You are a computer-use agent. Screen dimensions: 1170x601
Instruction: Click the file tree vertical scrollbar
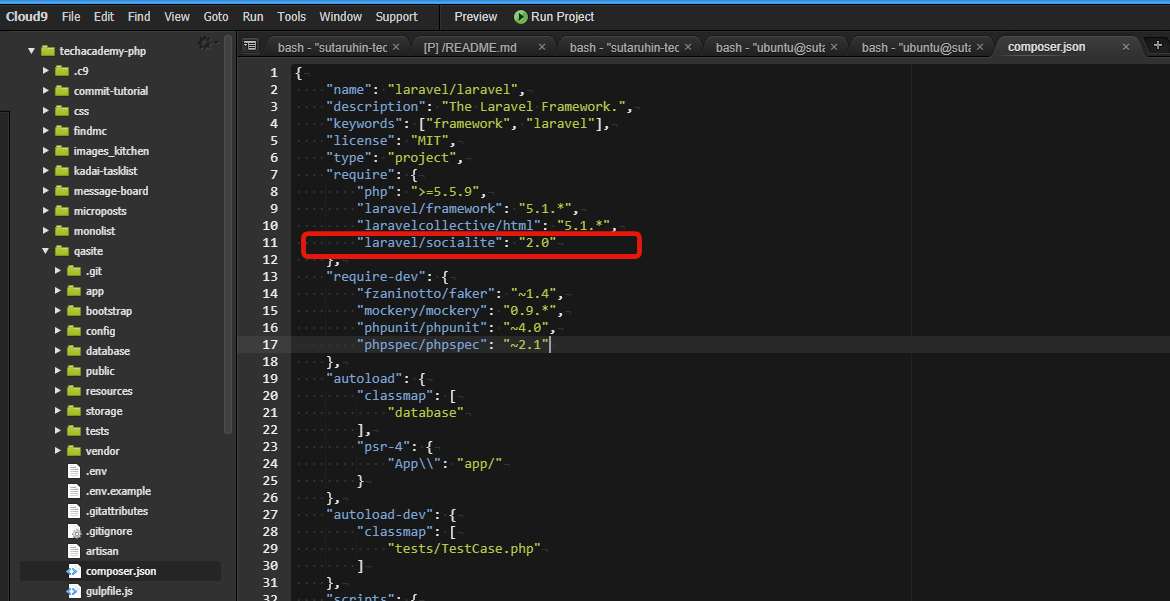pos(228,235)
